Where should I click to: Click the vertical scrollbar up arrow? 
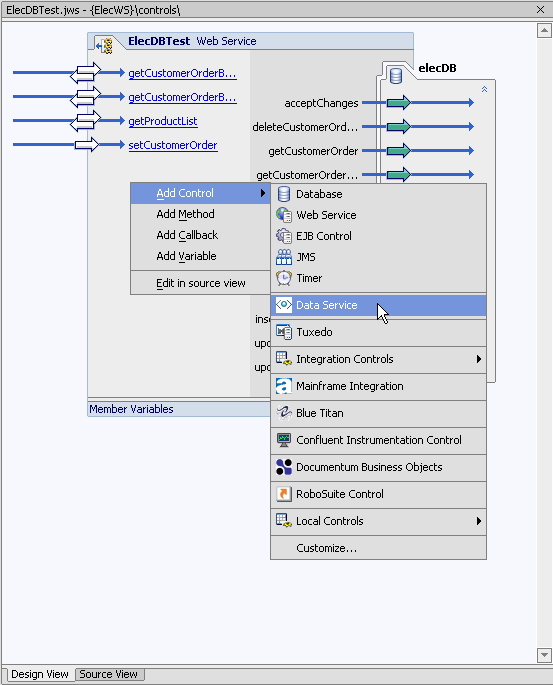pyautogui.click(x=544, y=31)
